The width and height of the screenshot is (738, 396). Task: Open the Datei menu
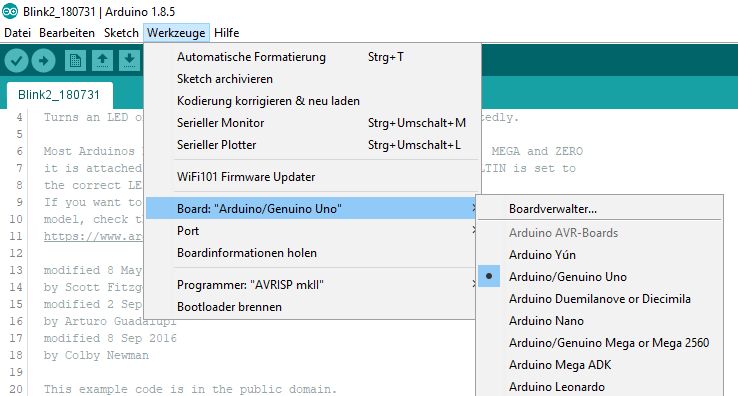pos(17,33)
